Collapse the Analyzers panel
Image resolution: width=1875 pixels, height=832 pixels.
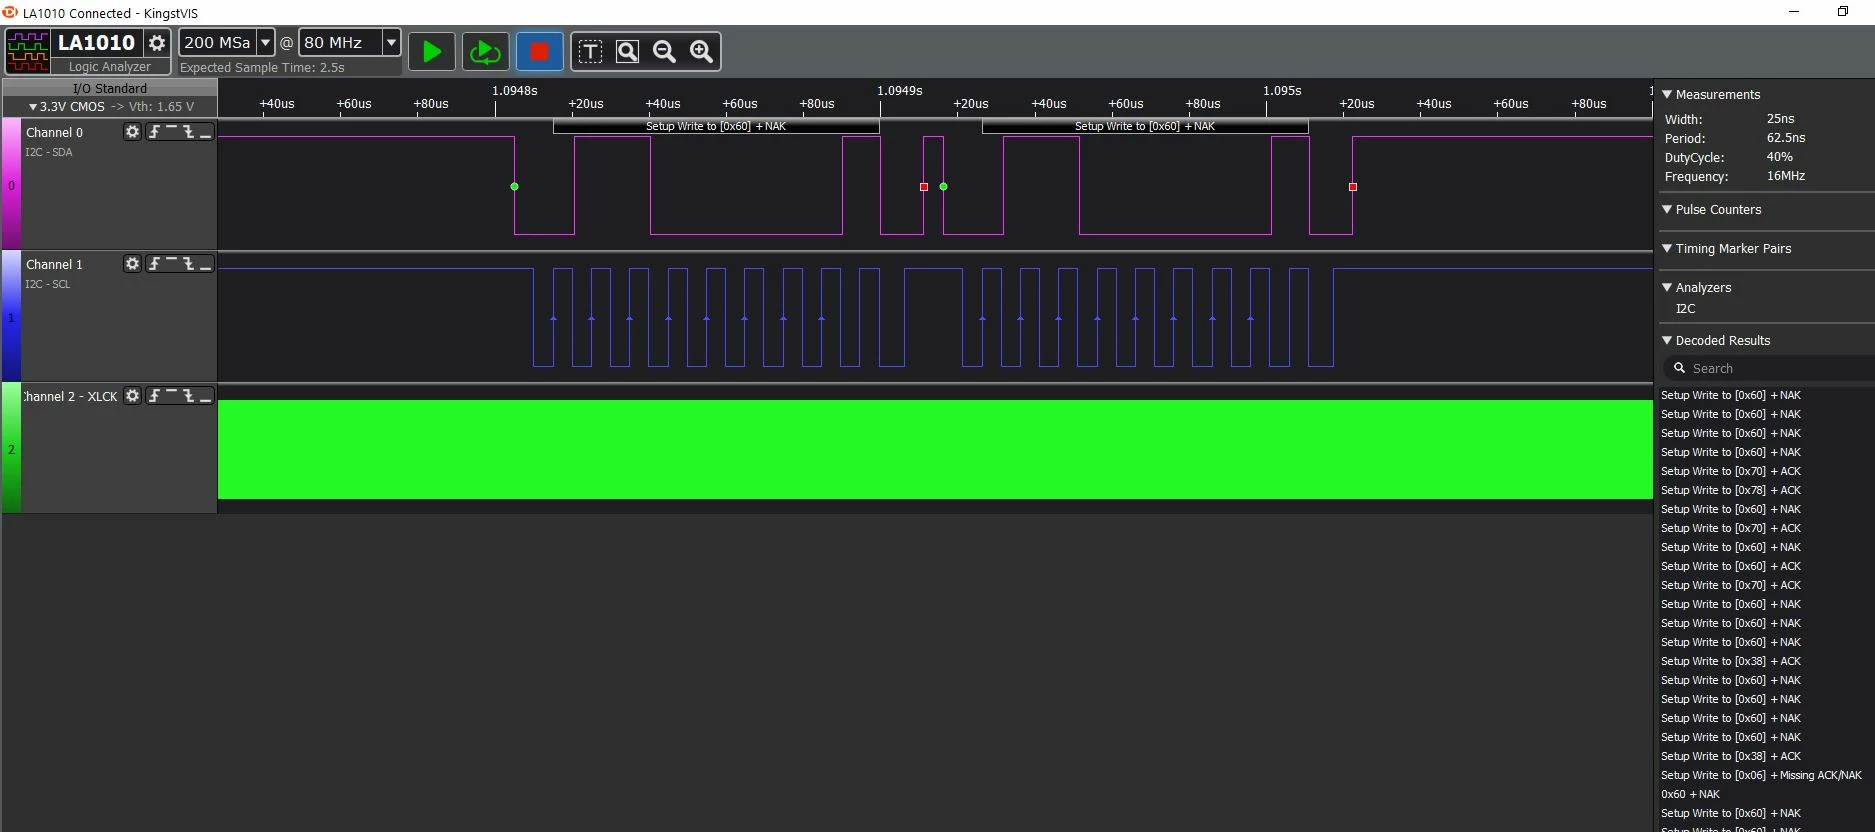tap(1667, 287)
